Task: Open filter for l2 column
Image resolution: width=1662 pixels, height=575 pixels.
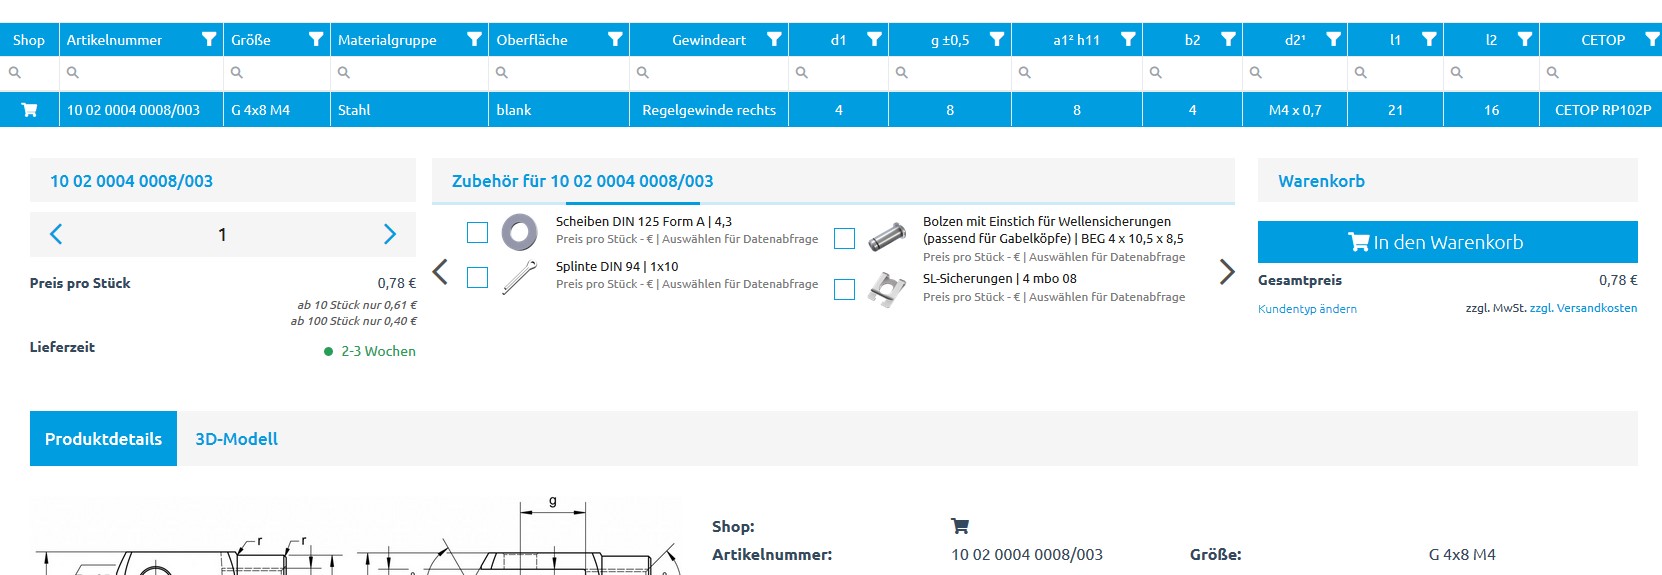Action: (1525, 40)
